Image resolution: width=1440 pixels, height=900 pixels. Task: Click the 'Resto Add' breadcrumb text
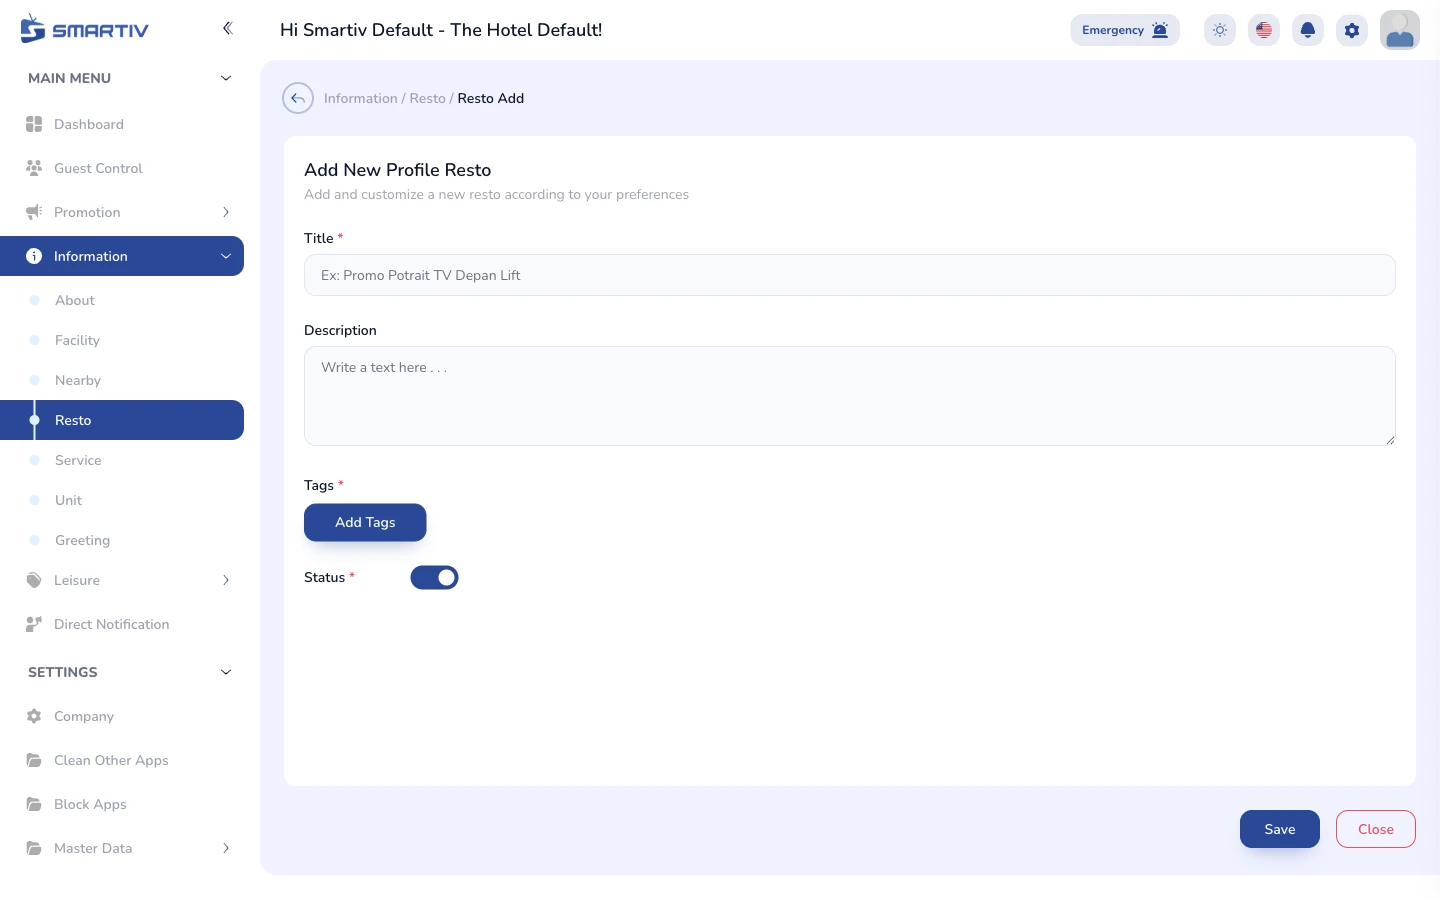[491, 98]
